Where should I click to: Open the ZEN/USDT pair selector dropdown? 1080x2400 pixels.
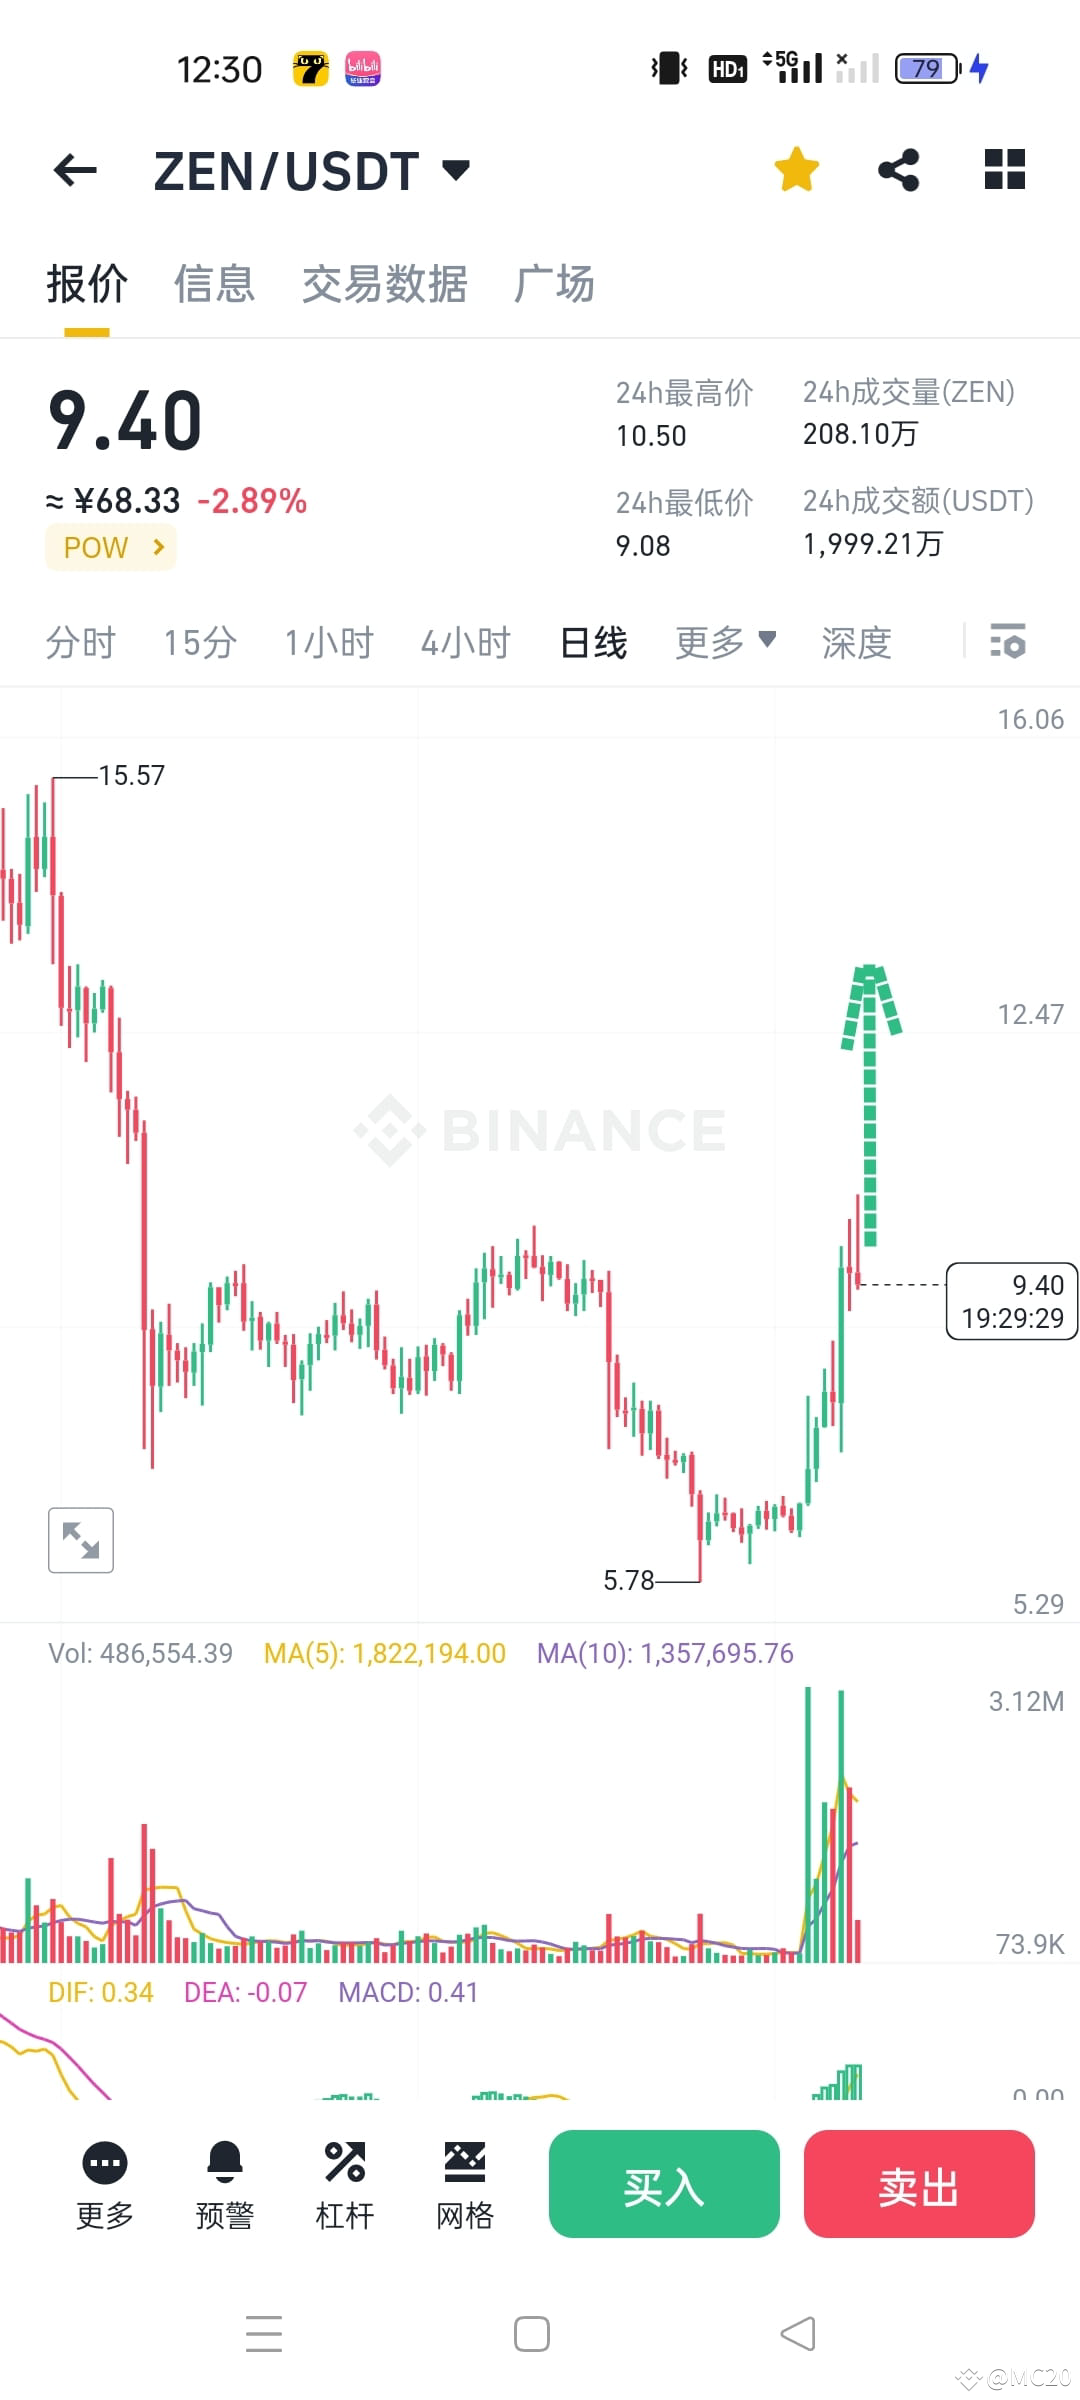point(455,170)
